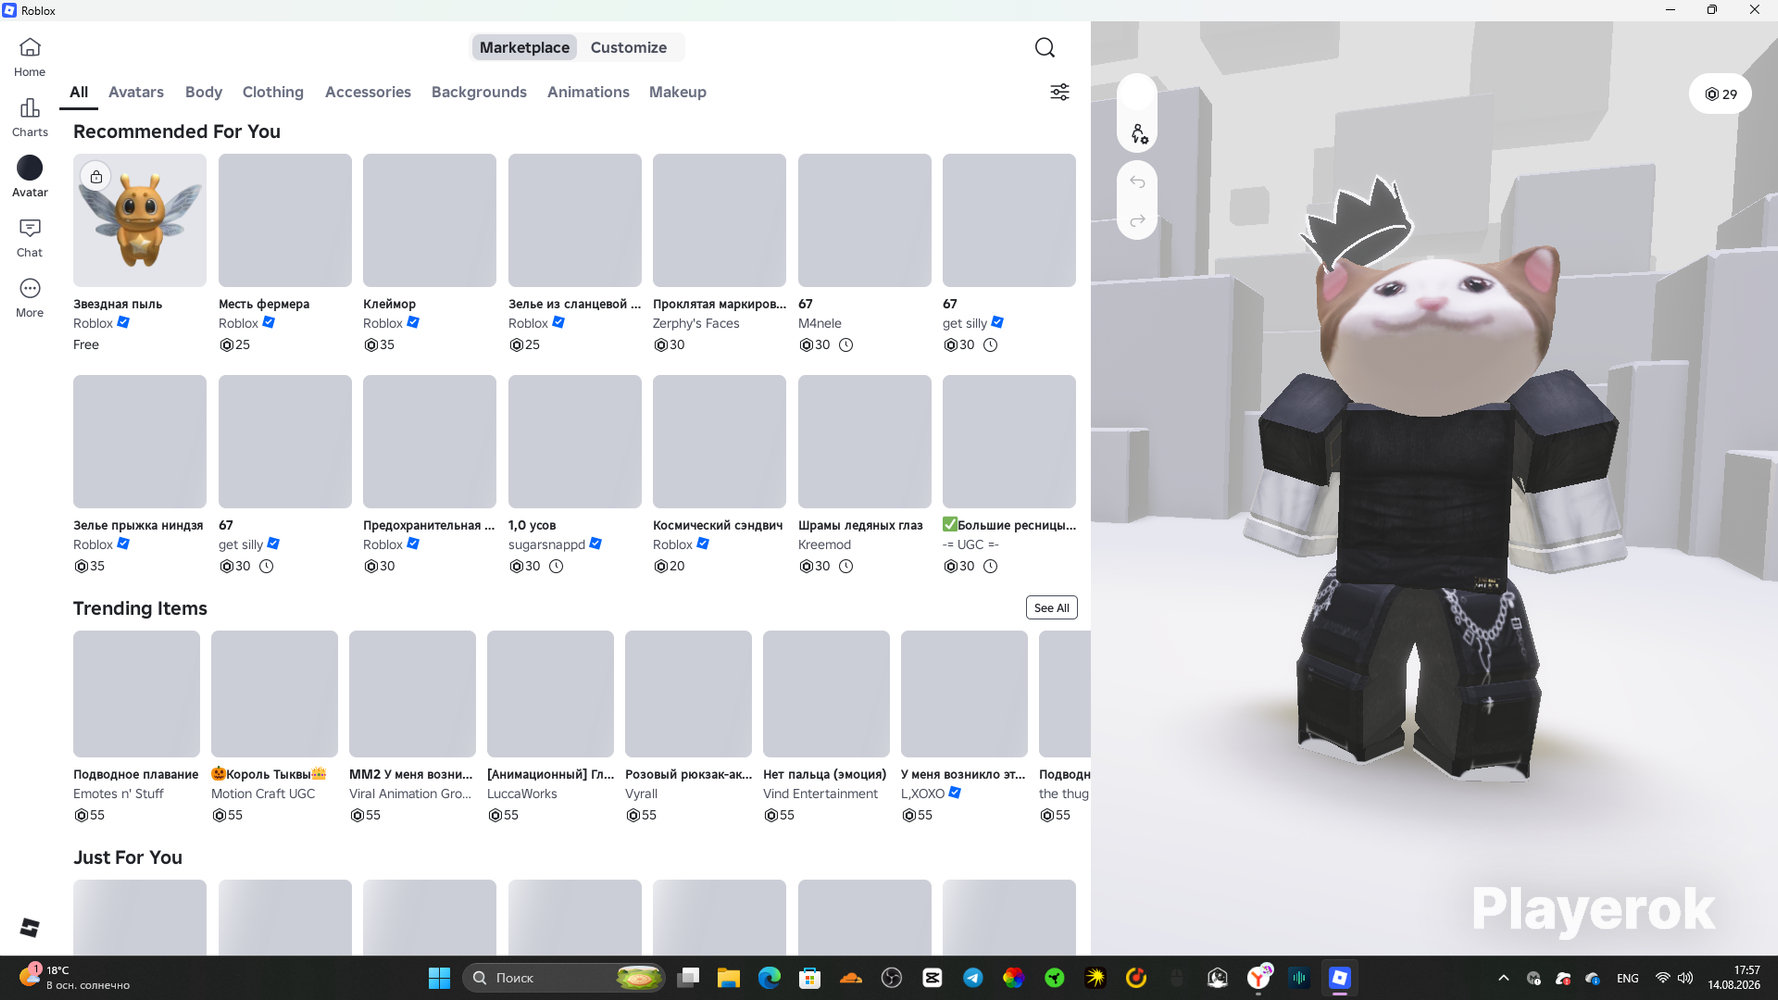
Task: Switch to the Marketplace view
Action: (x=524, y=47)
